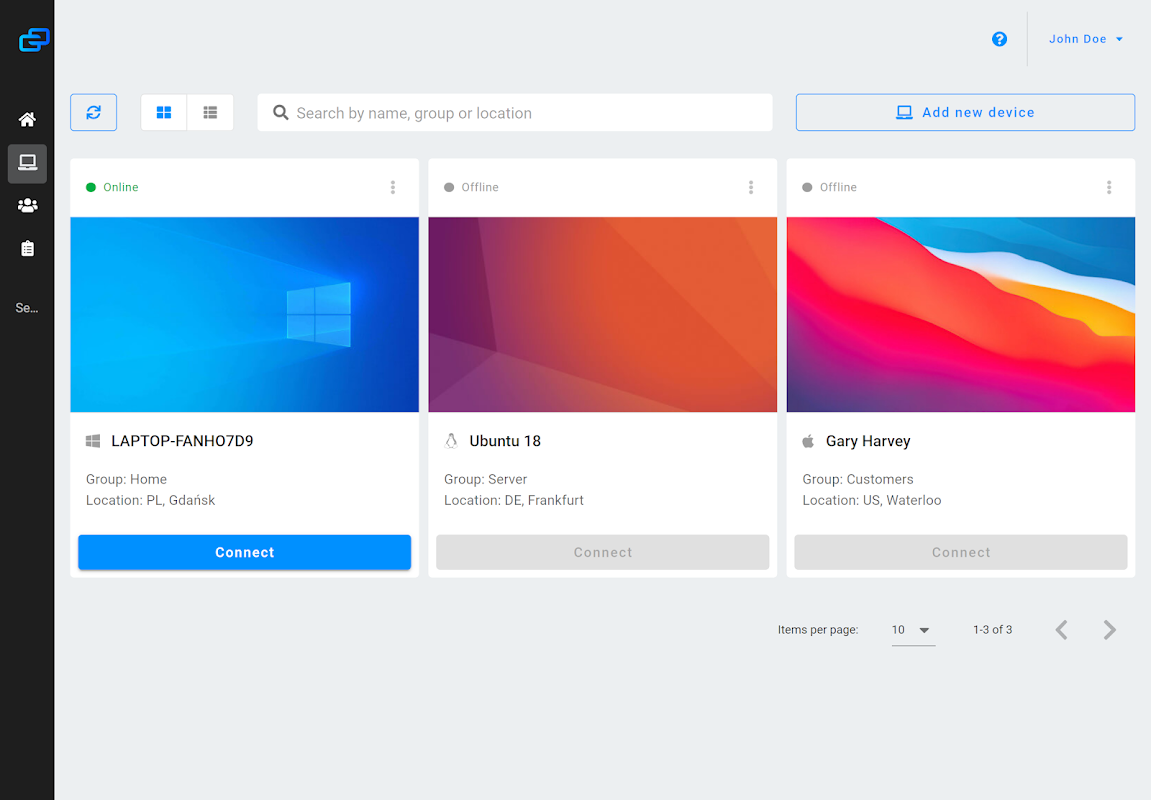Click the green Online status dot
Screen dimensions: 1151x800
(91, 187)
